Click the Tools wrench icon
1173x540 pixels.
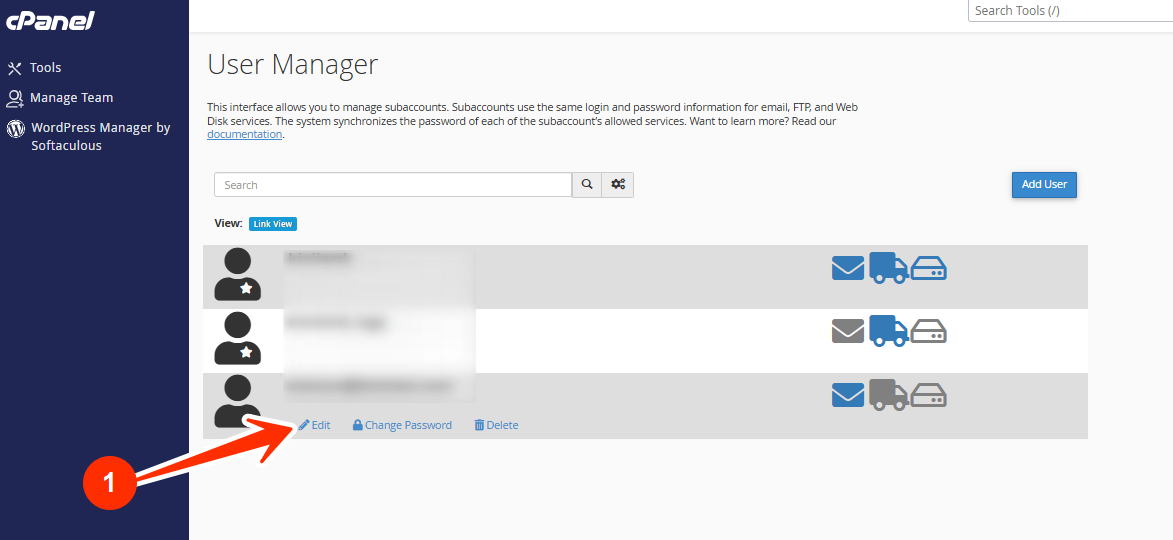click(15, 68)
